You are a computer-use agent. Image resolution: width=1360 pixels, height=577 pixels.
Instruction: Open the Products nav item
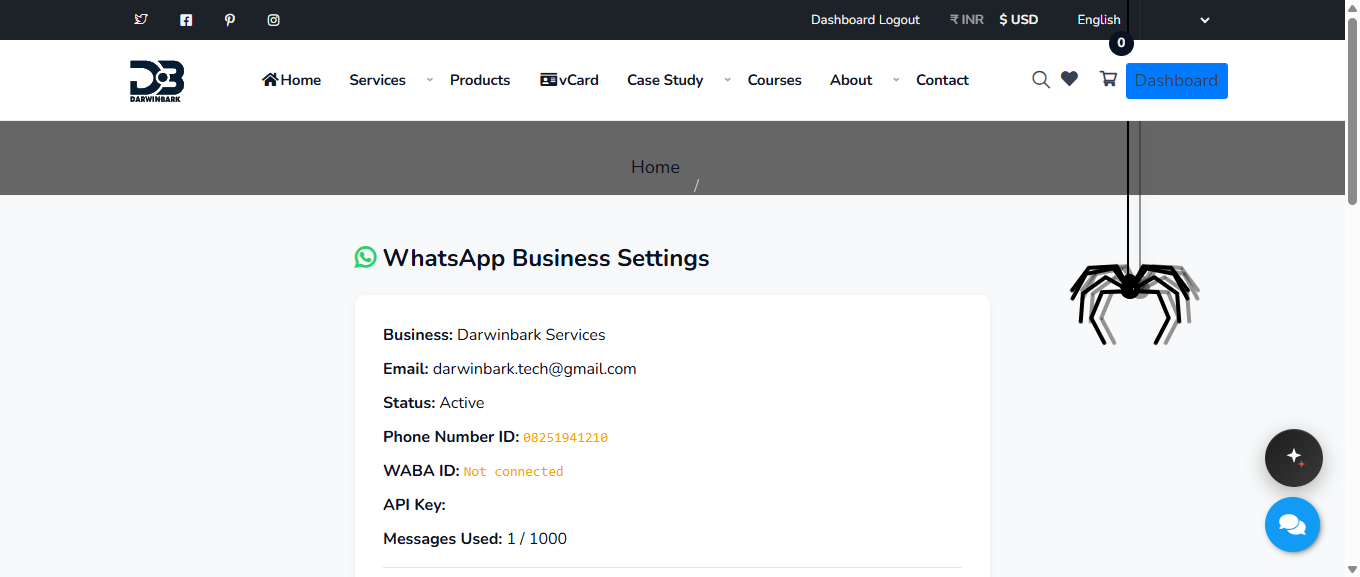[x=480, y=80]
